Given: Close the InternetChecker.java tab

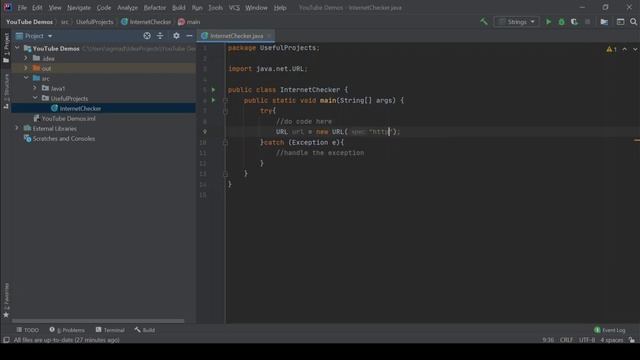Looking at the screenshot, I should (x=269, y=36).
